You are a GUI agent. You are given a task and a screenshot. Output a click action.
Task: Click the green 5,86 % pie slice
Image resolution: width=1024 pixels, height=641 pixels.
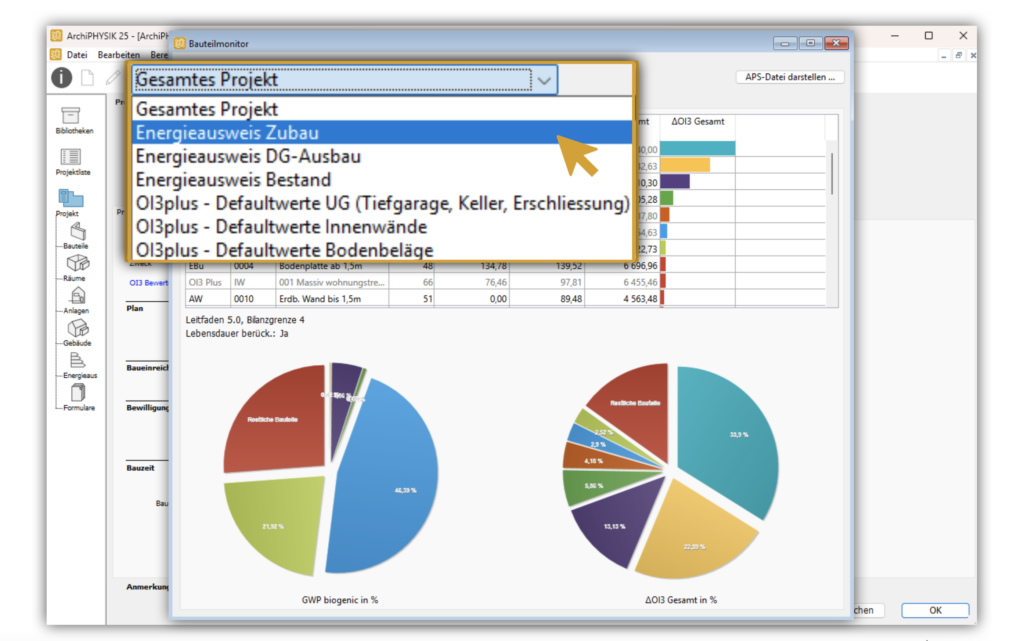[x=598, y=486]
